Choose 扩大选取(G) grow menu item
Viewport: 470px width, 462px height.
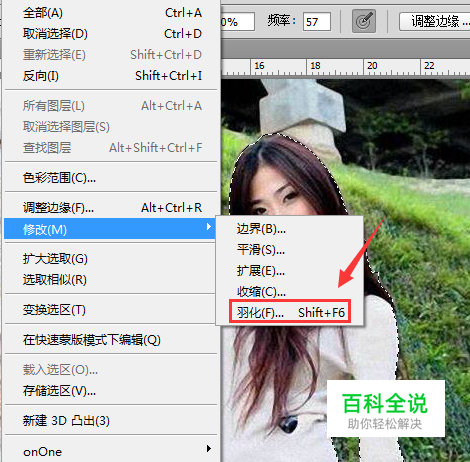110,259
